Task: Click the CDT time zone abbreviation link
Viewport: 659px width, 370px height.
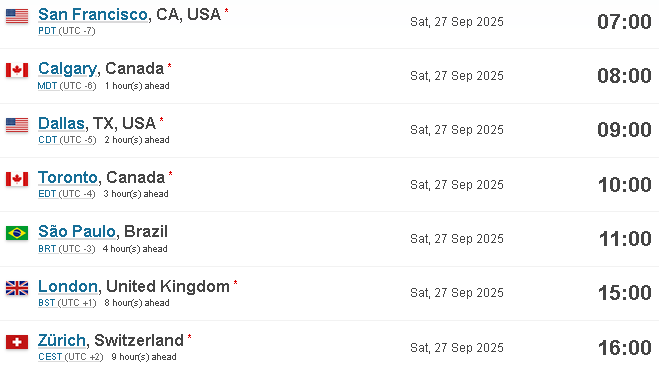Action: (x=47, y=140)
